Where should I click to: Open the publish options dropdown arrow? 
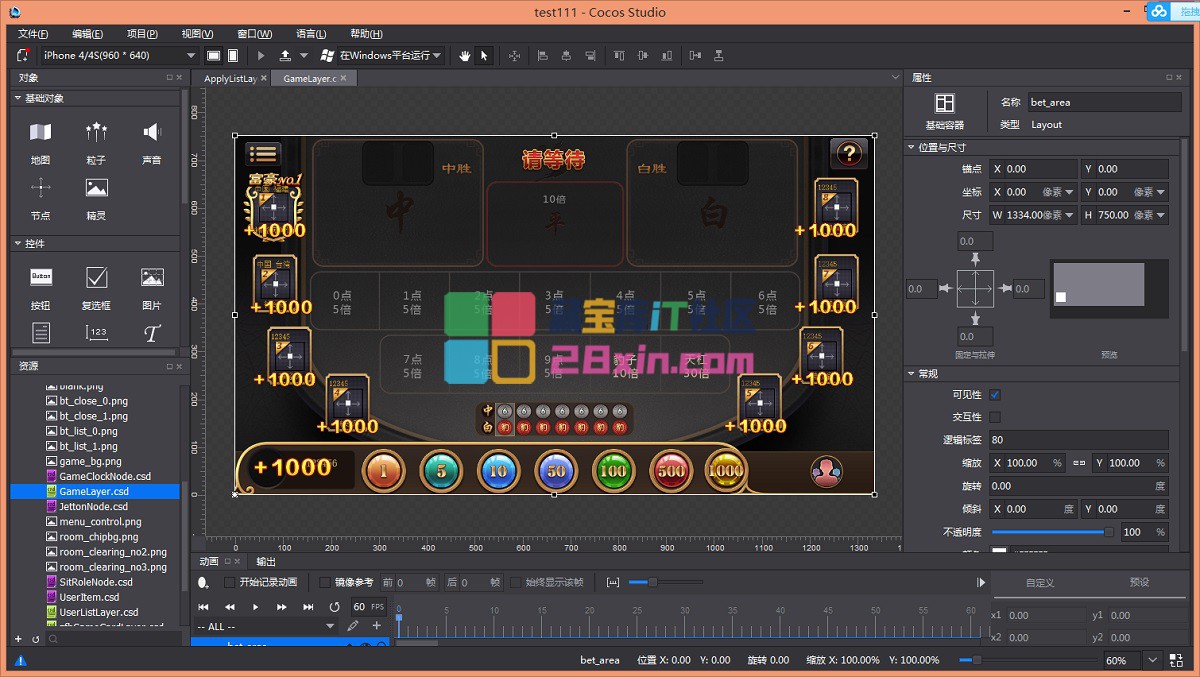(305, 56)
